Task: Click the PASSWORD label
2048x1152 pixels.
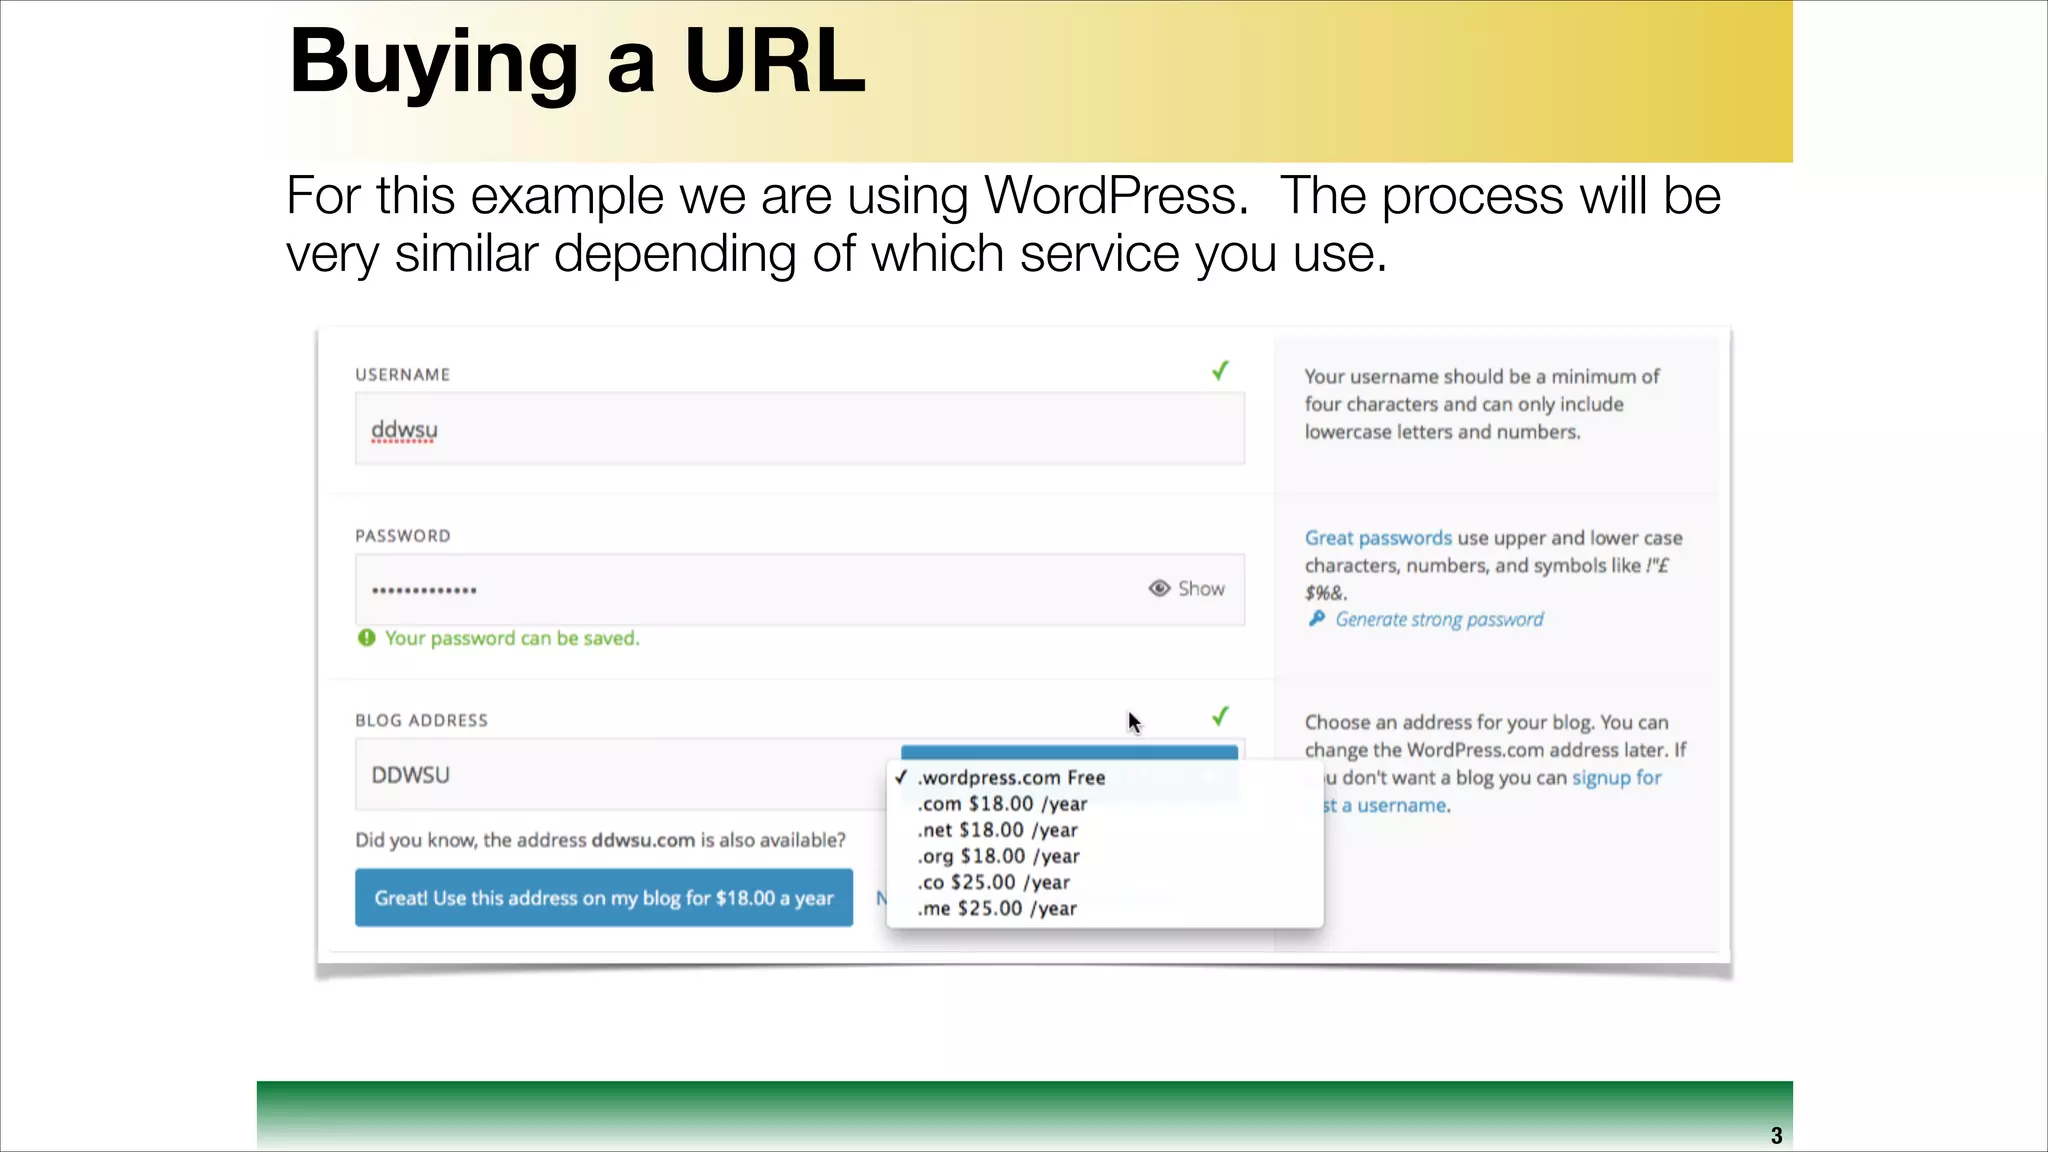Action: point(403,536)
